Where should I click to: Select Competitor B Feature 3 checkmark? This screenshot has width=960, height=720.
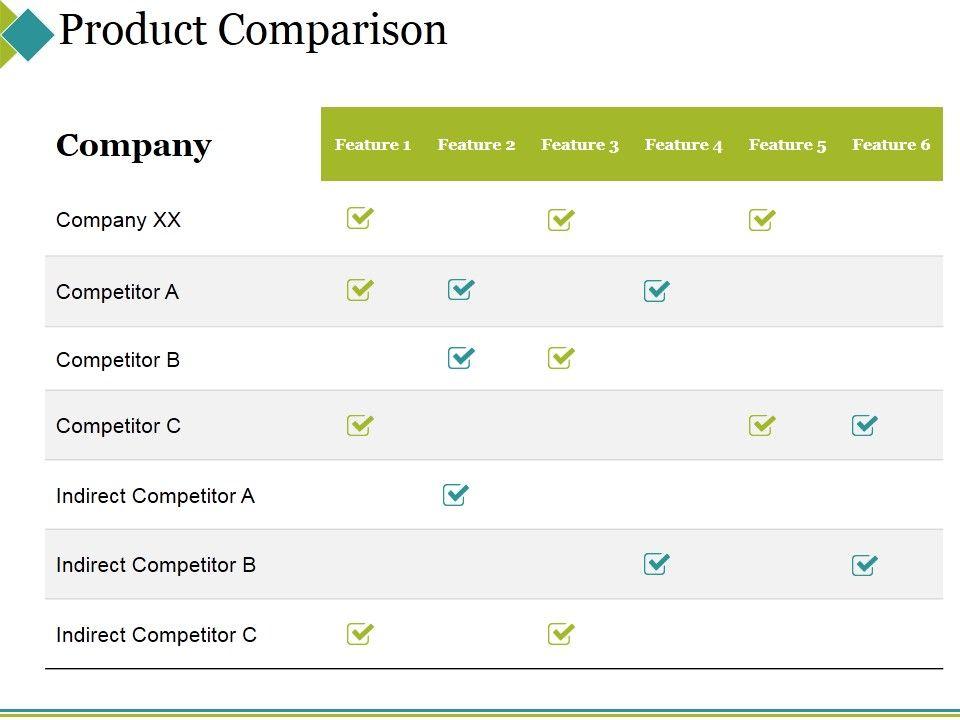coord(561,358)
